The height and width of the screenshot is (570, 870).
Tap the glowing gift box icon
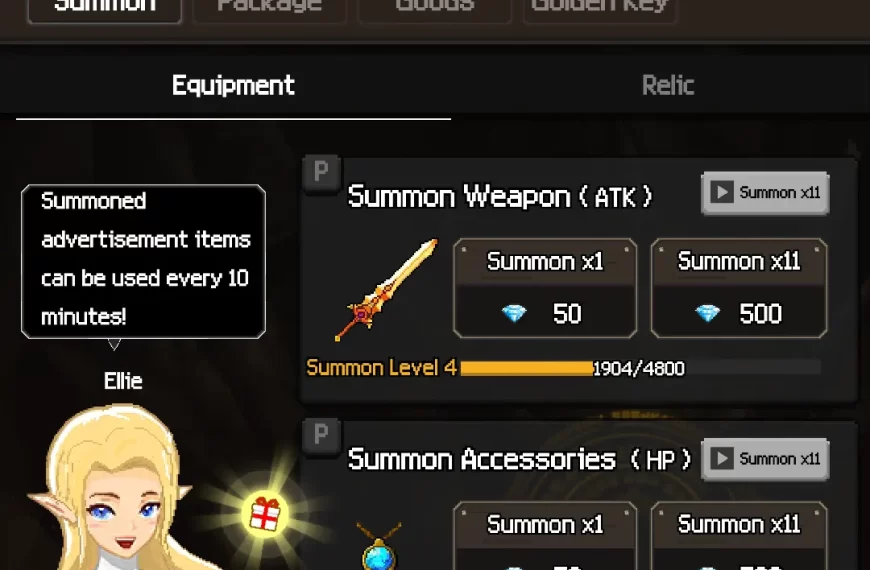(x=265, y=514)
